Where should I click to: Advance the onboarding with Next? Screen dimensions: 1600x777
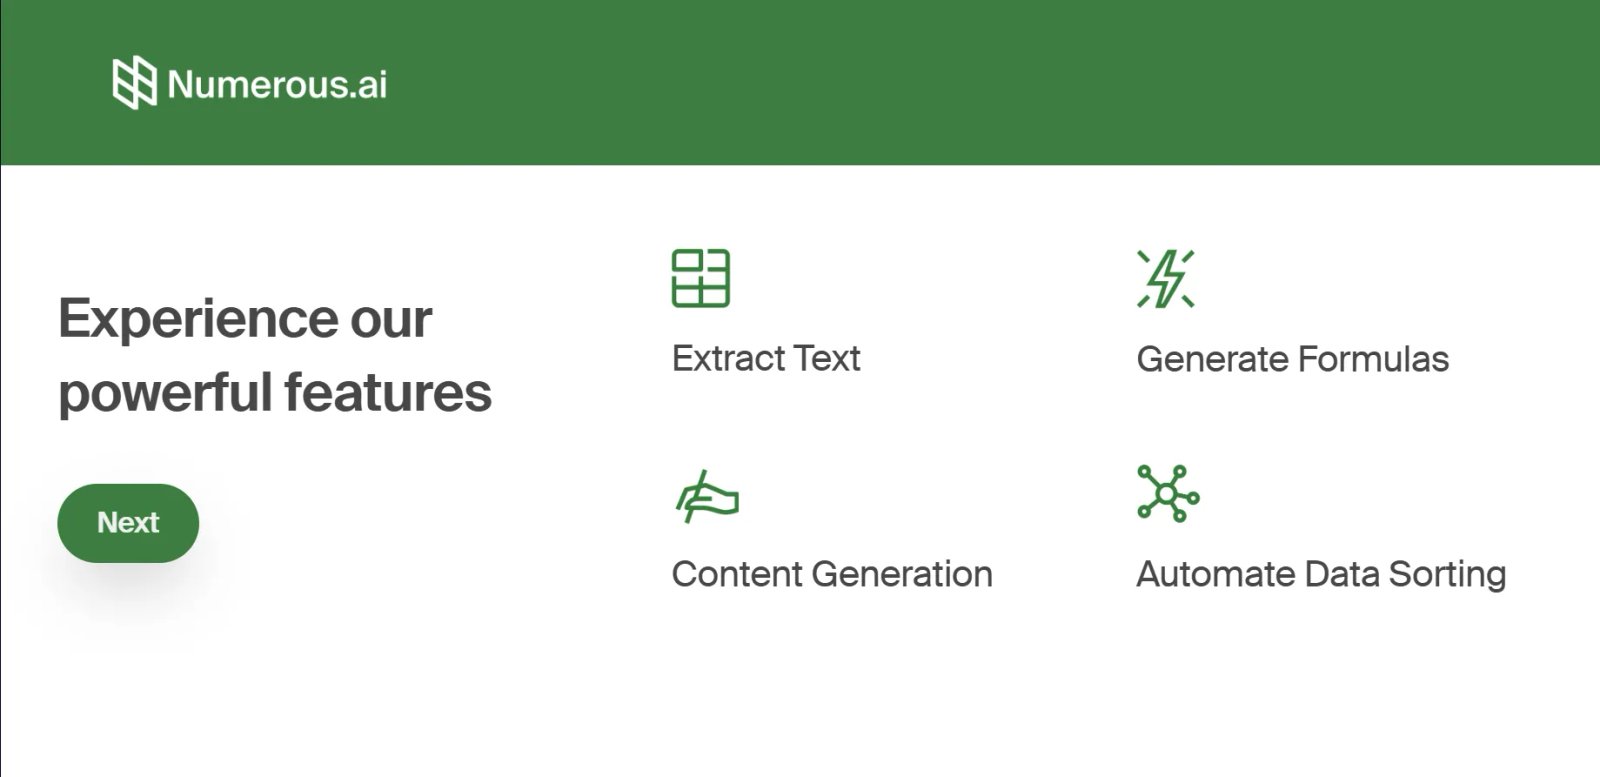(x=127, y=522)
